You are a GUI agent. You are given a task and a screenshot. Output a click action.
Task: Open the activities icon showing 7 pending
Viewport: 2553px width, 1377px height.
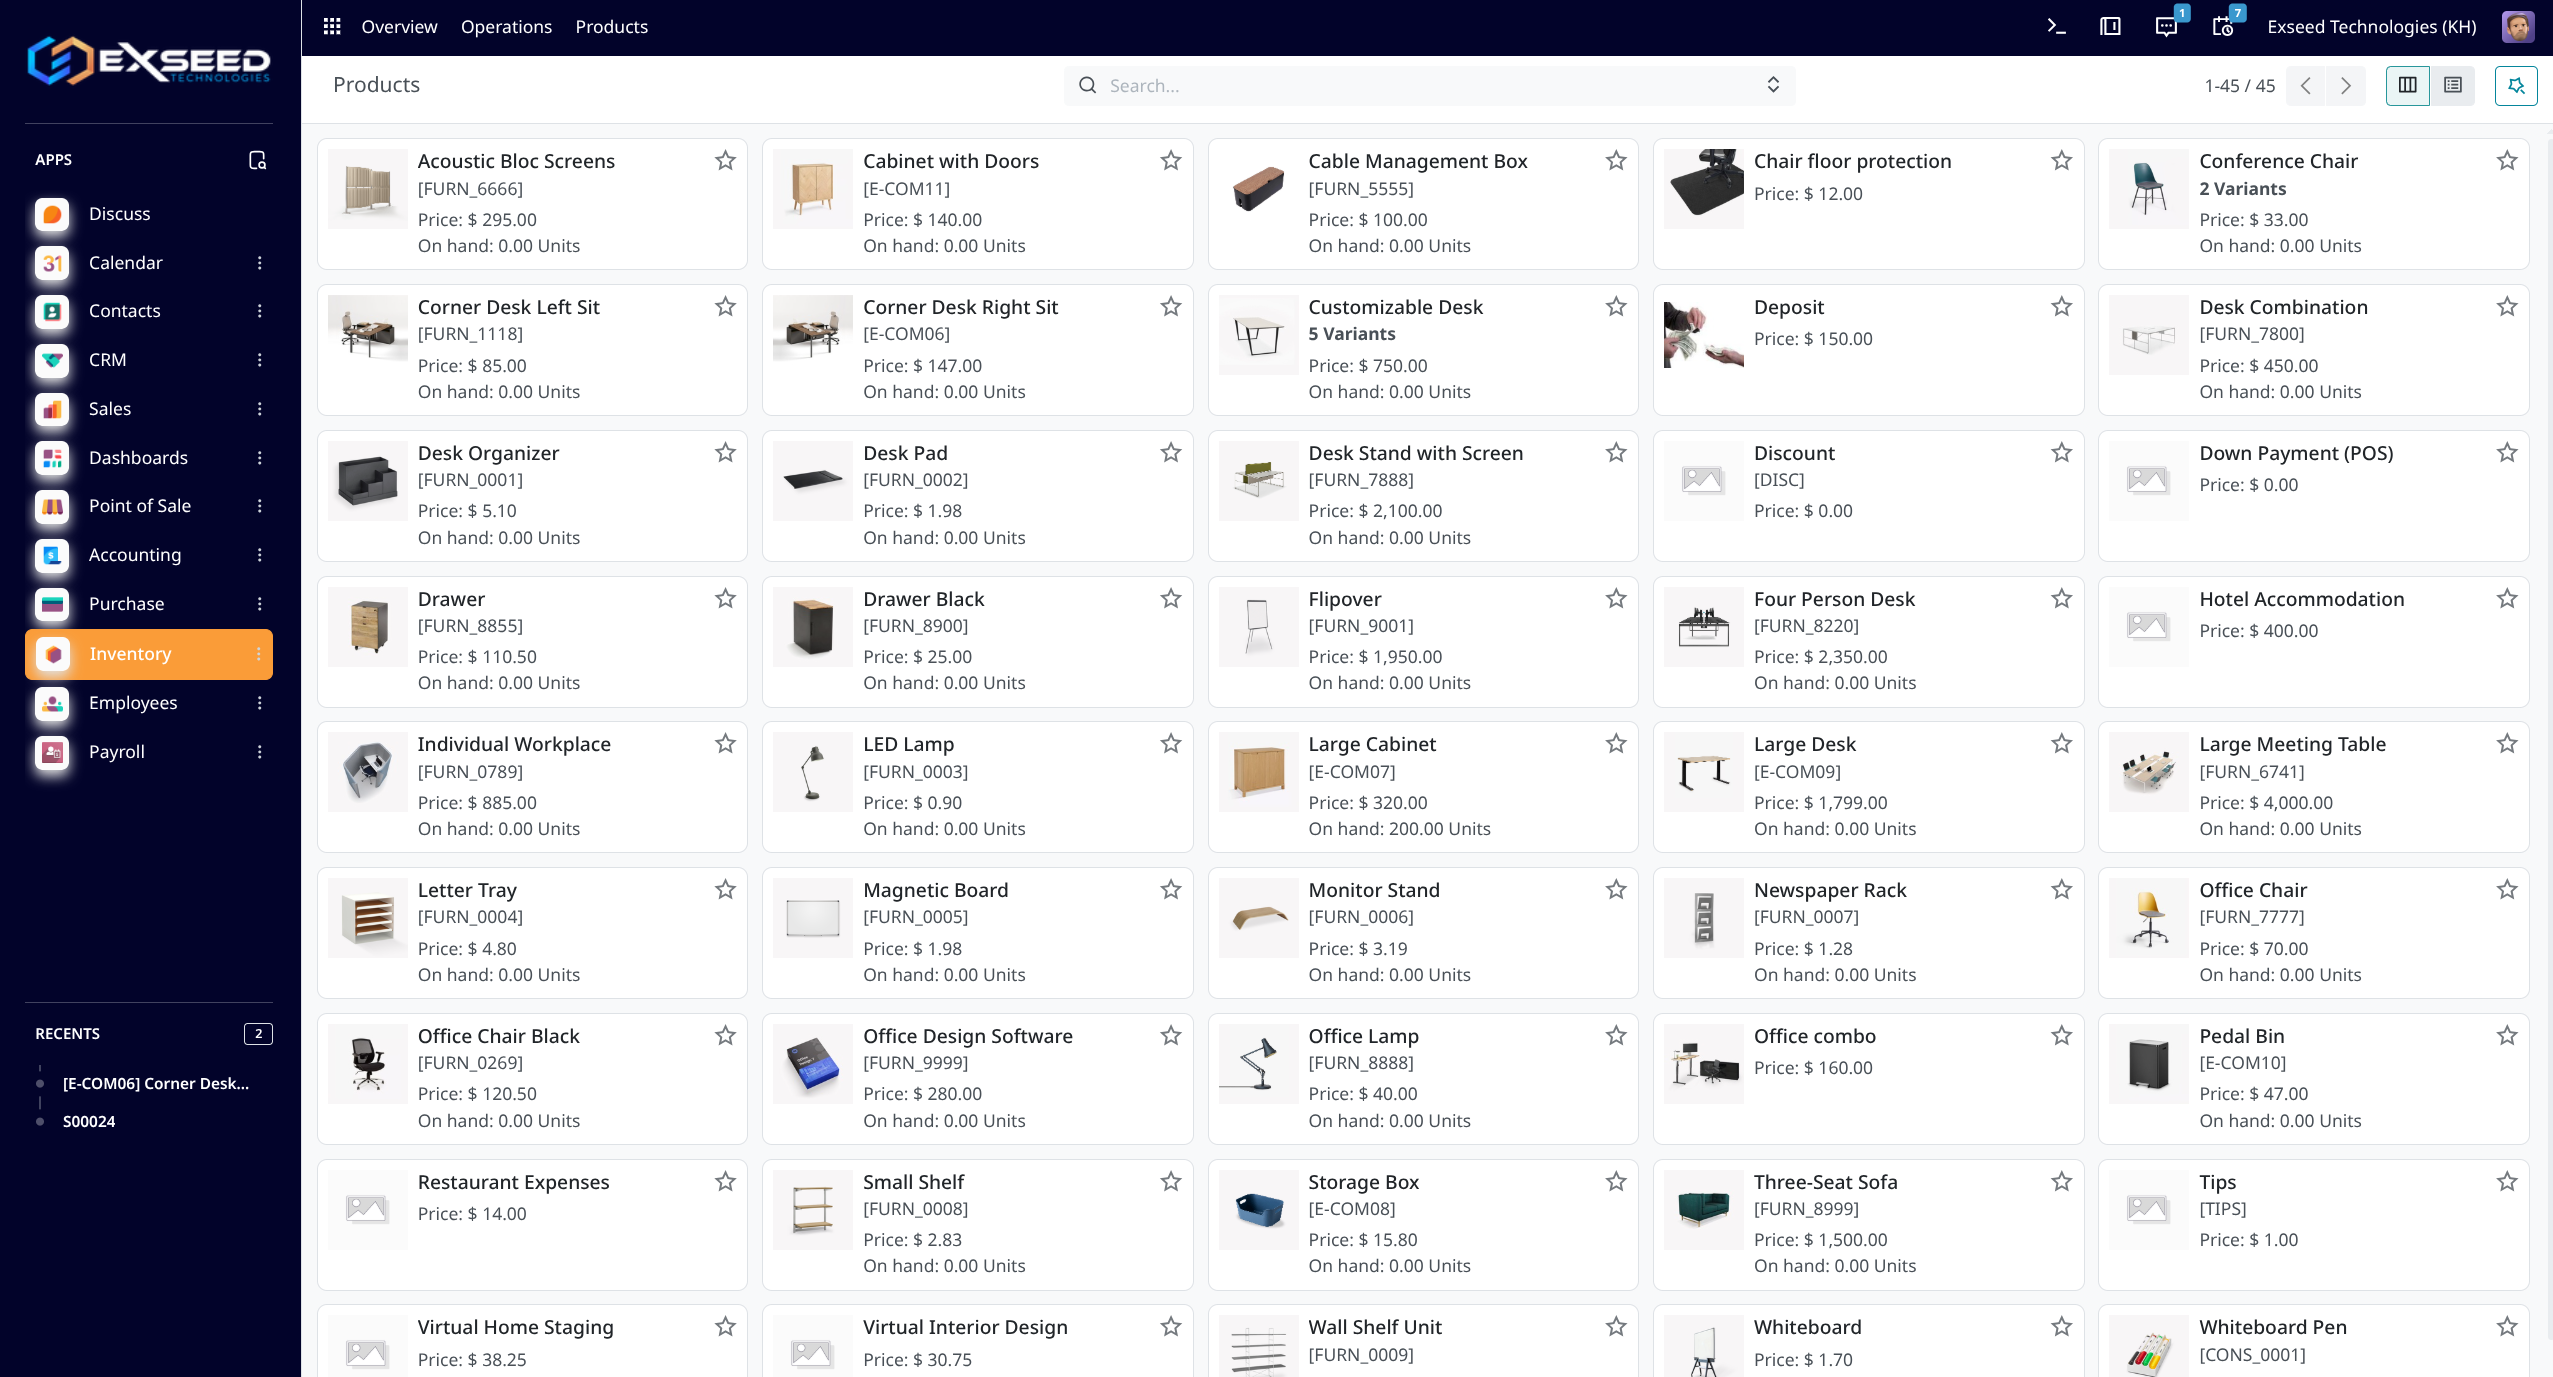tap(2221, 27)
